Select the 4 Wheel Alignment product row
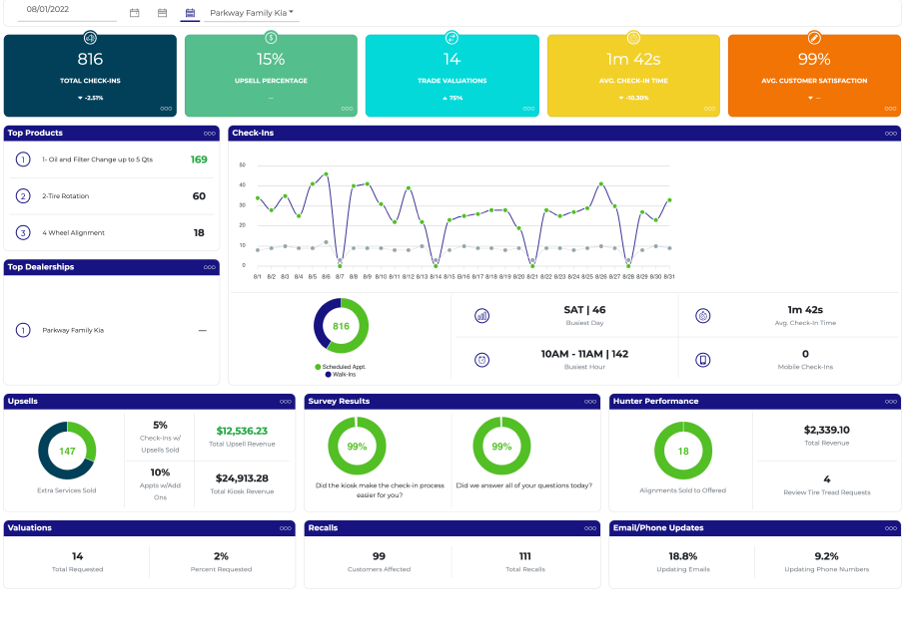Image resolution: width=907 pixels, height=636 pixels. tap(112, 232)
